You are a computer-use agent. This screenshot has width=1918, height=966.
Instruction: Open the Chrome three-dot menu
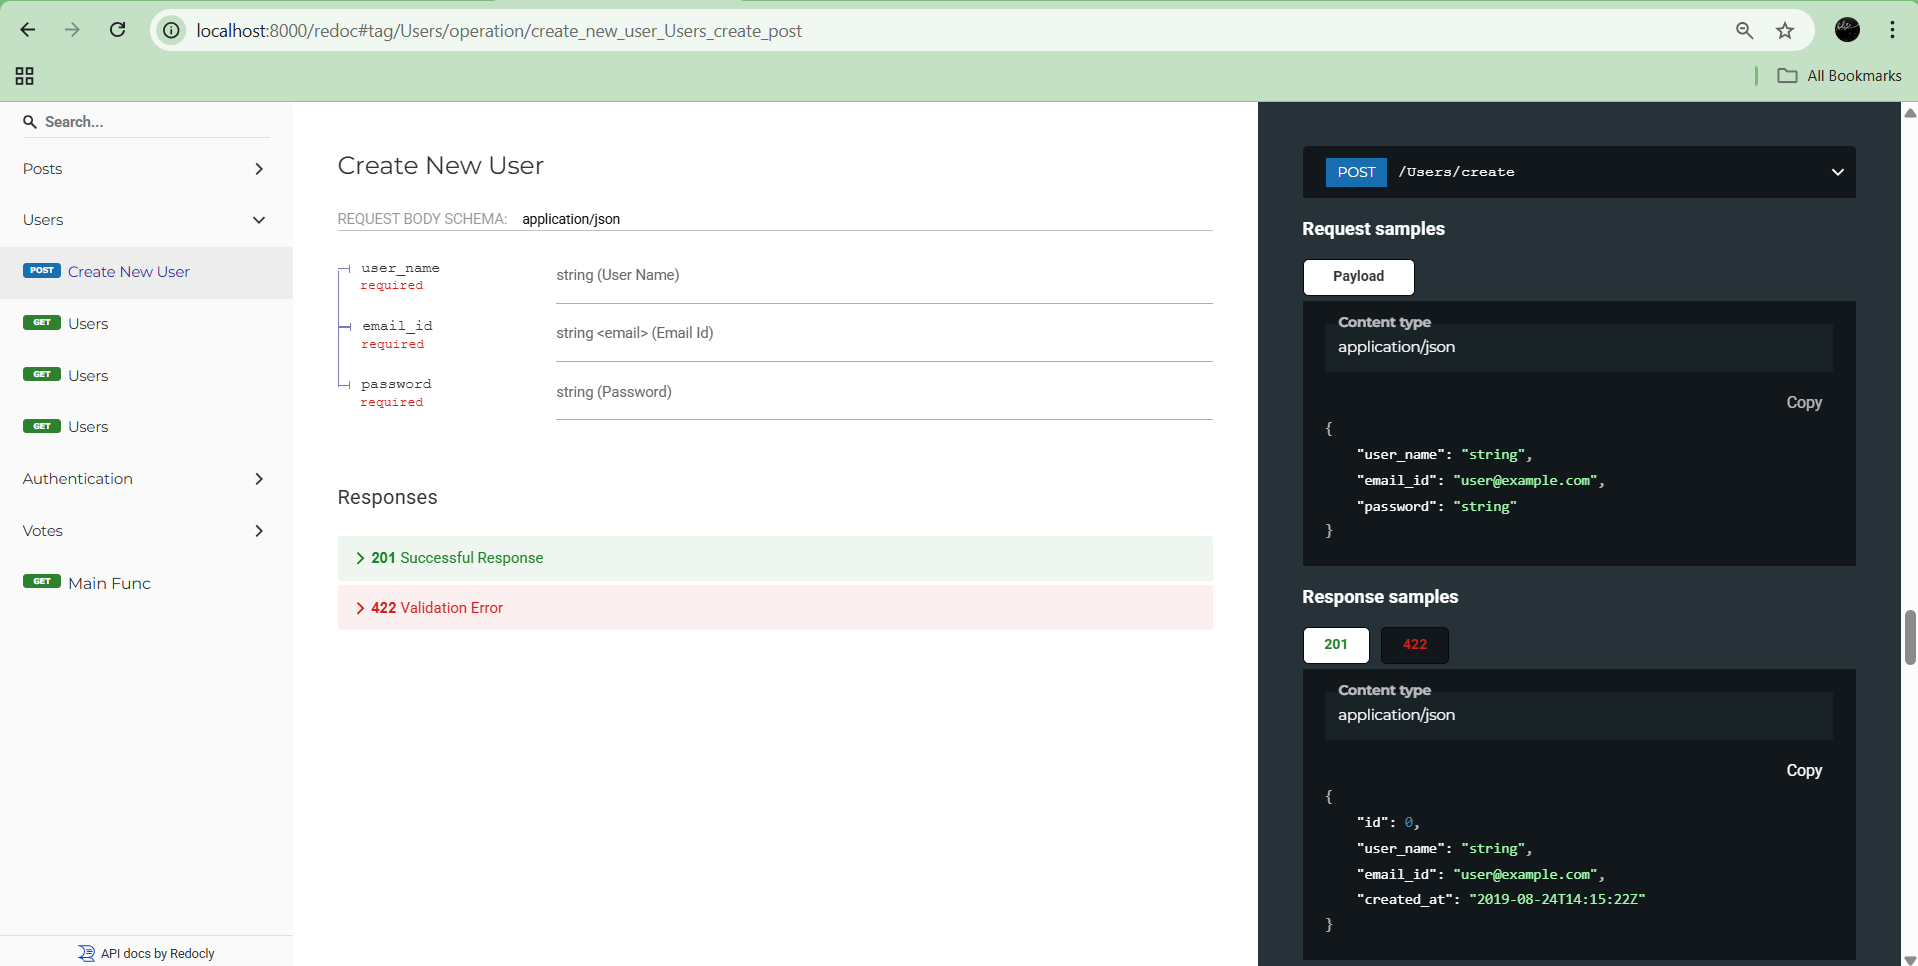(x=1891, y=30)
